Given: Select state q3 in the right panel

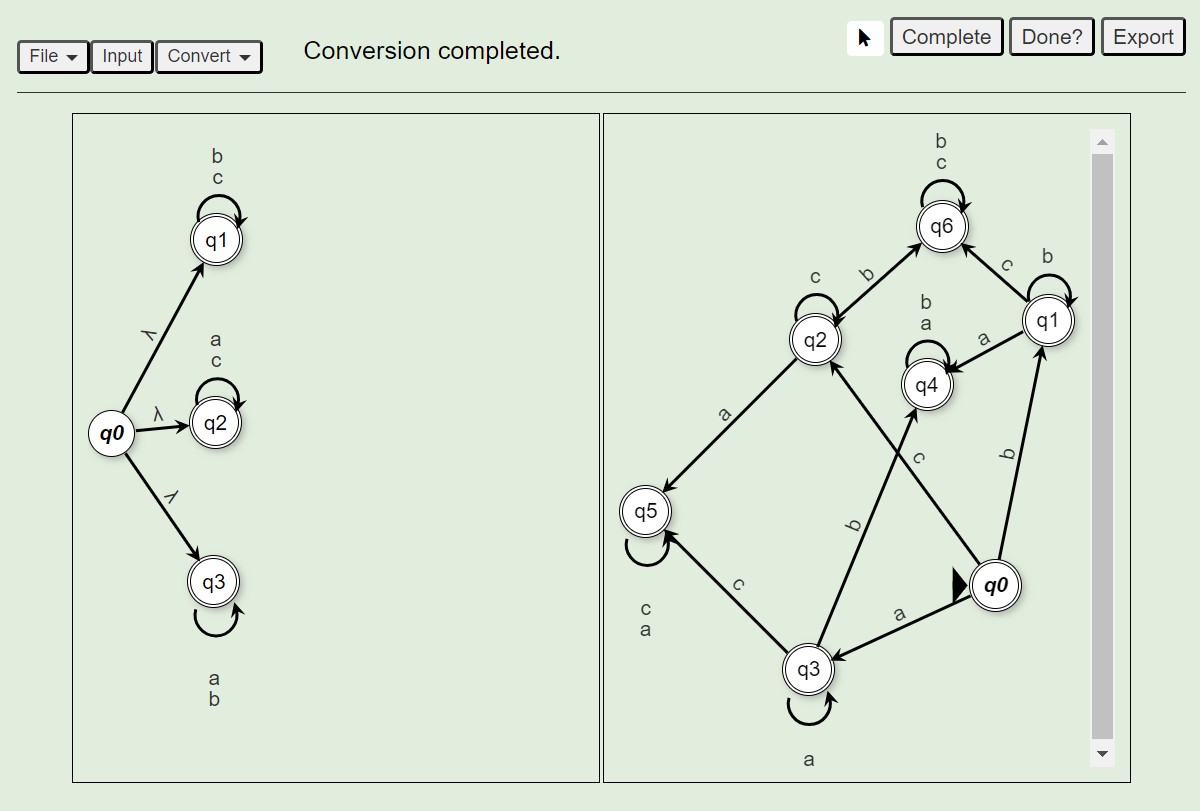Looking at the screenshot, I should pyautogui.click(x=808, y=669).
